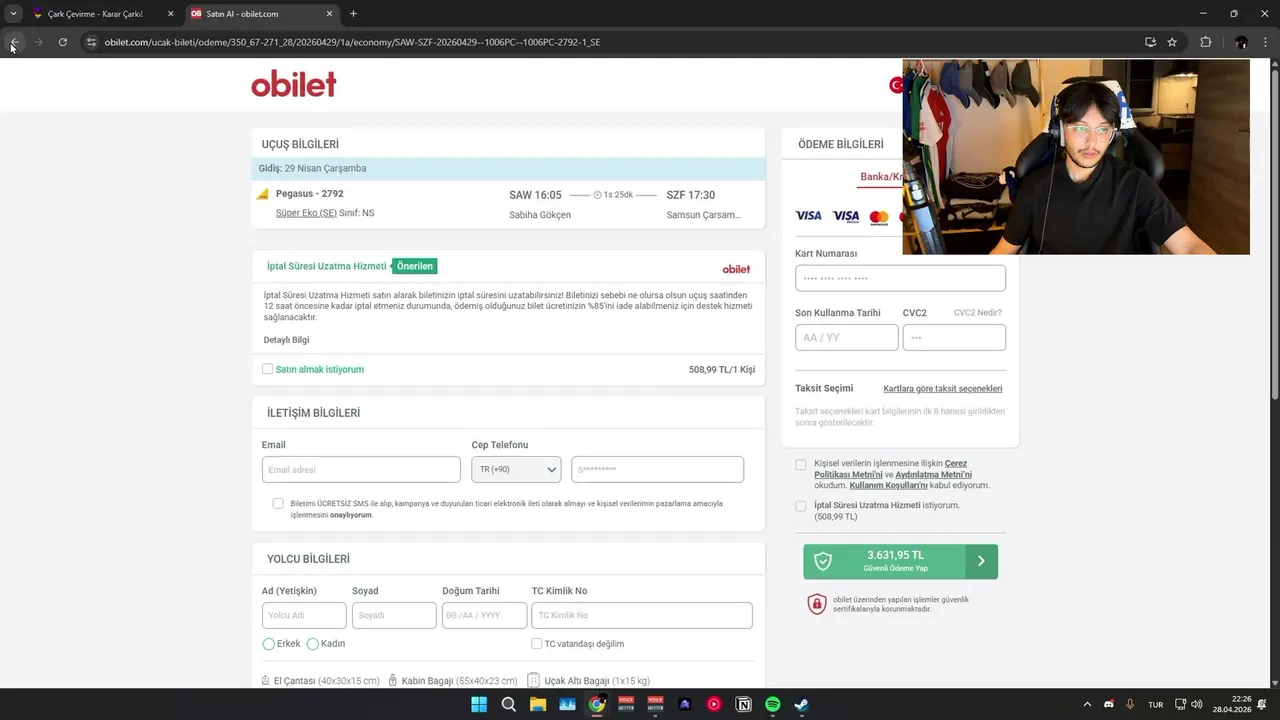Open the tab search dropdown arrow
Screen dimensions: 1280x720
(x=13, y=14)
